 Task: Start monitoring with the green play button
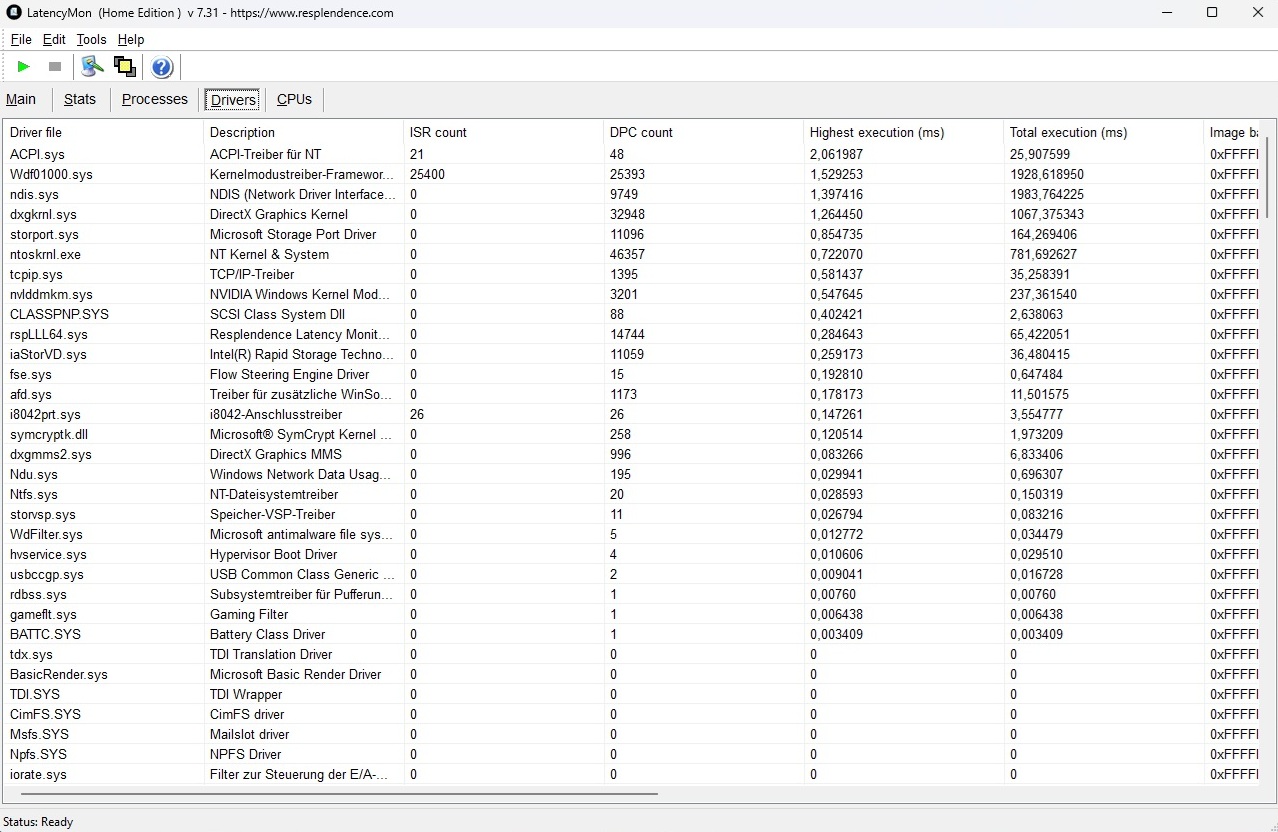pos(24,67)
